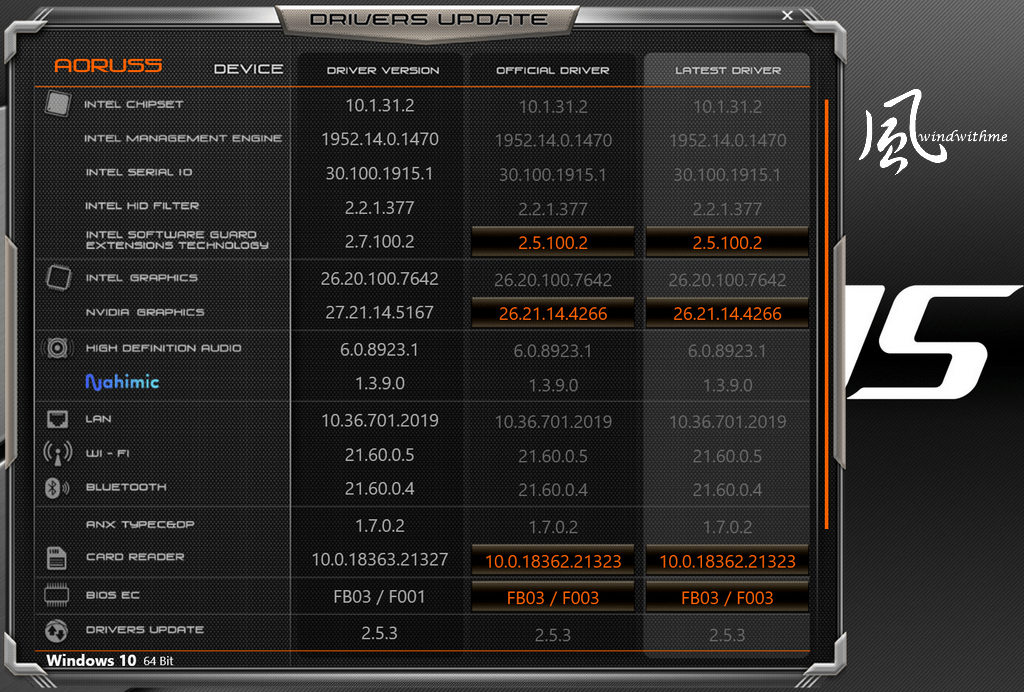
Task: Click installed NVIDIA driver version 27.21.14.5167
Action: coord(379,312)
